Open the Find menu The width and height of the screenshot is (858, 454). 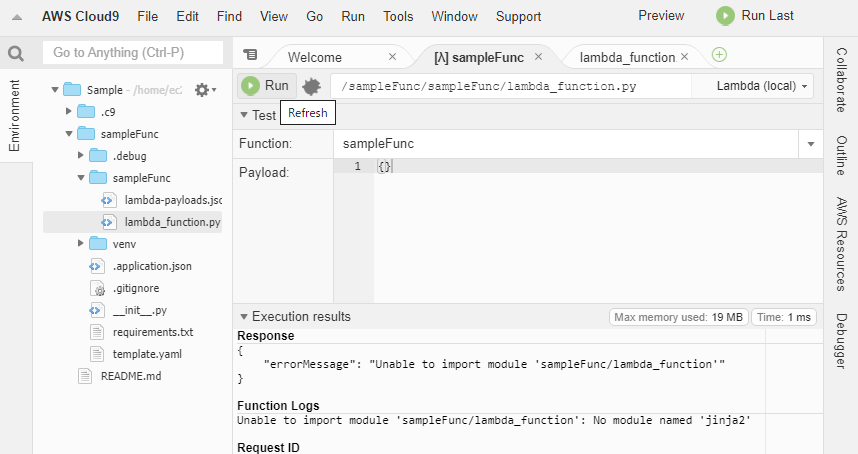229,16
